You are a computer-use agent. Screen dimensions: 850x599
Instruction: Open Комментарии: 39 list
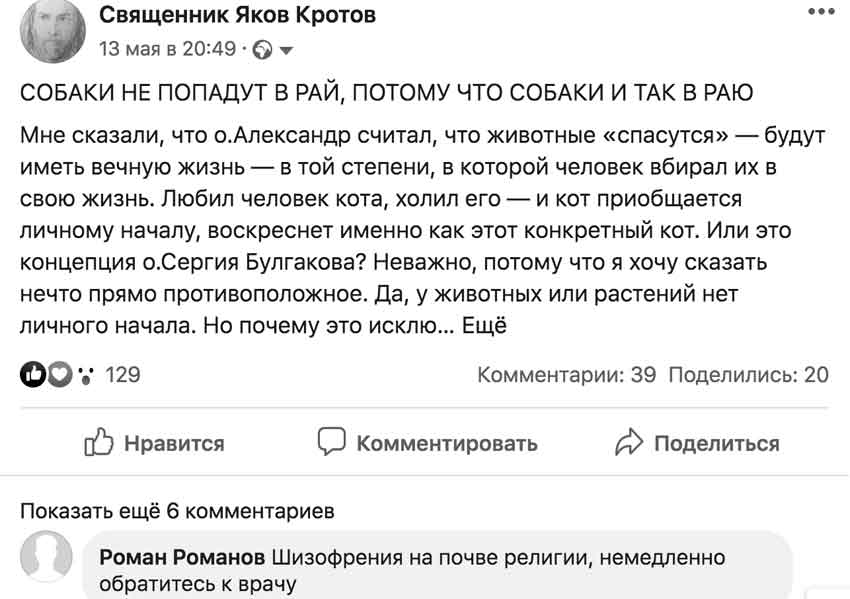coord(566,375)
